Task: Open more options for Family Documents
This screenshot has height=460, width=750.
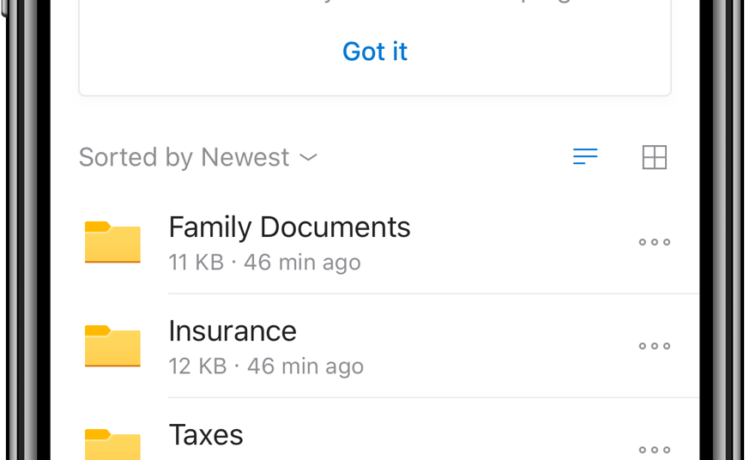Action: point(654,242)
